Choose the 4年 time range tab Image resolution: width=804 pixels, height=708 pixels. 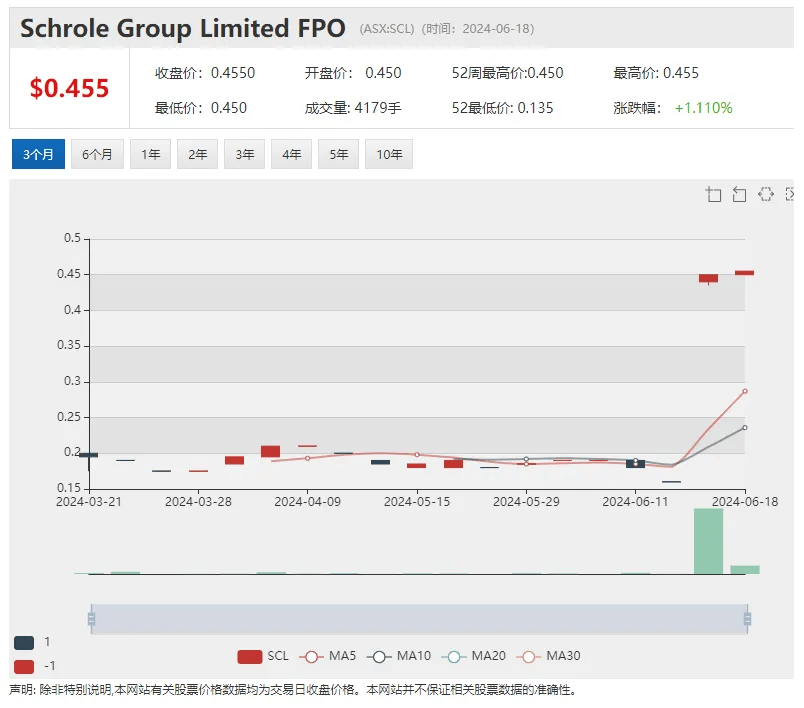(291, 154)
